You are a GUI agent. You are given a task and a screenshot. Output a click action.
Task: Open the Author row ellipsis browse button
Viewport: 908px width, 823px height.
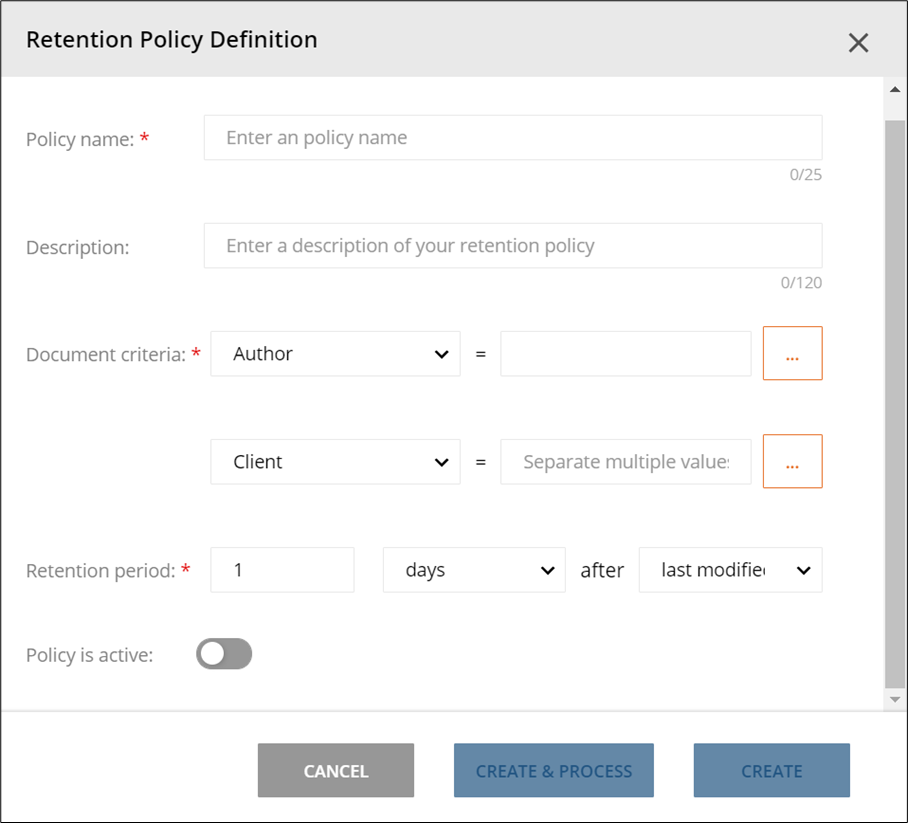click(792, 354)
